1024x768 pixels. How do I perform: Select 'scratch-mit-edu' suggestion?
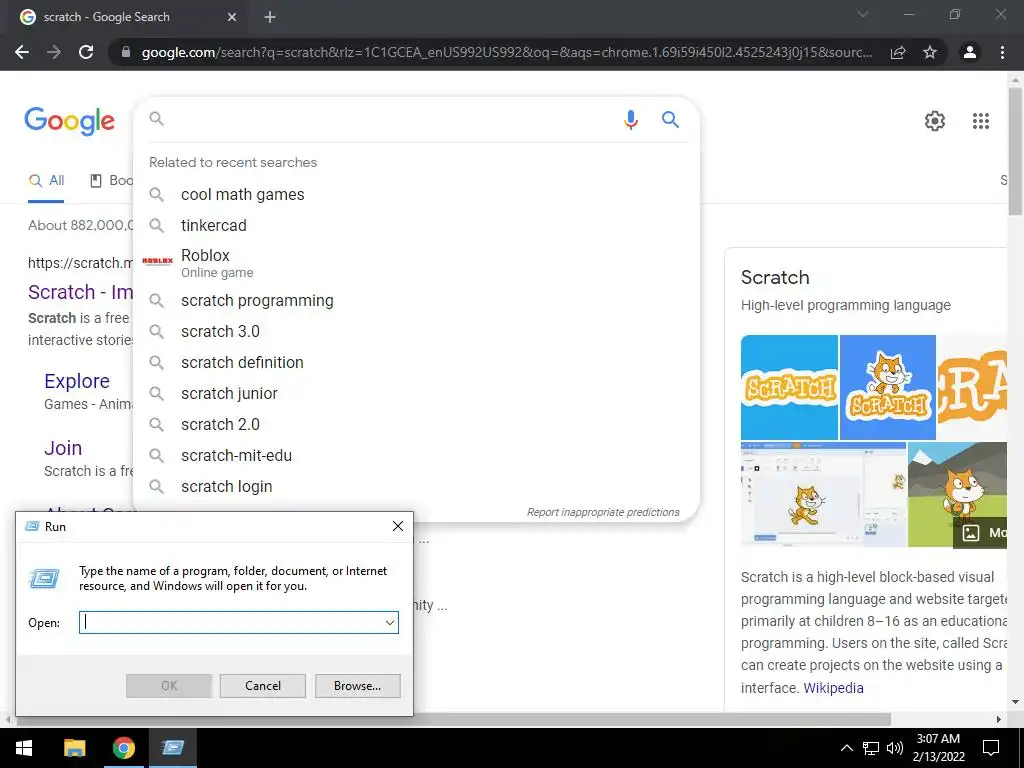point(416,456)
